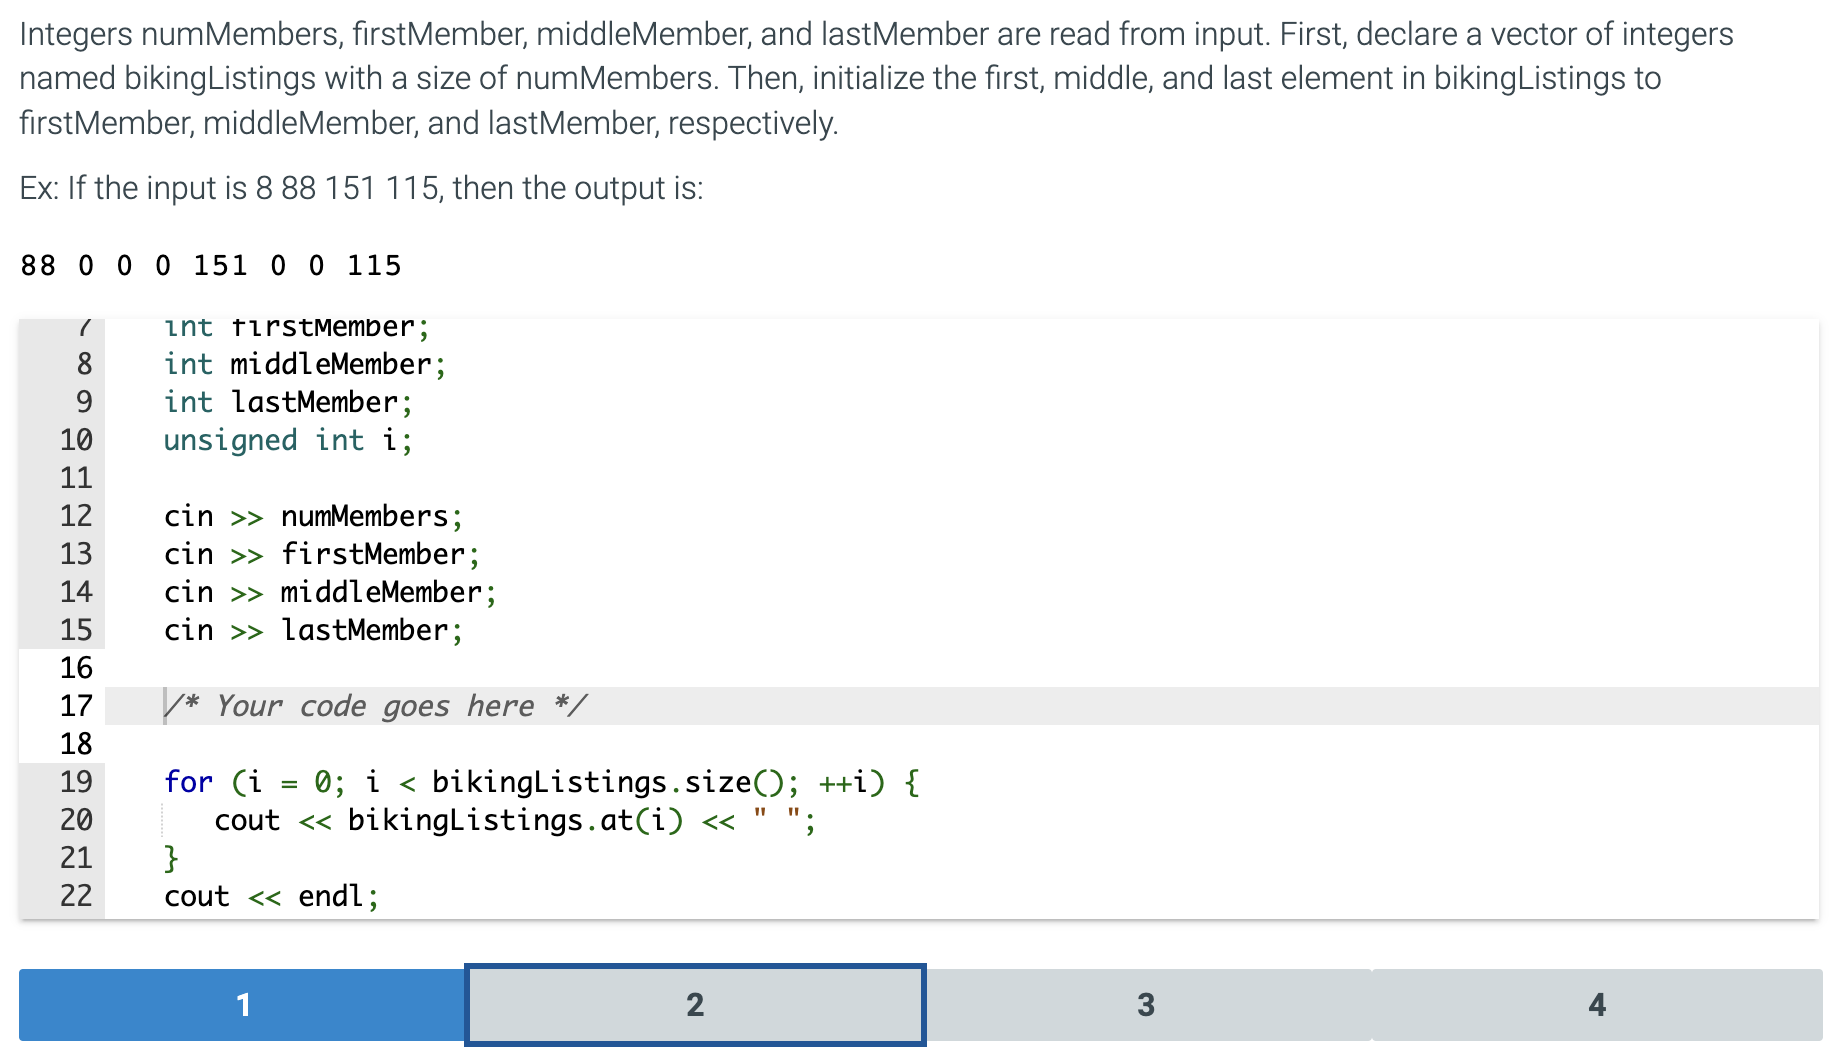Viewport: 1842px width, 1054px height.
Task: Click the closing brace on line 21
Action: [x=171, y=858]
